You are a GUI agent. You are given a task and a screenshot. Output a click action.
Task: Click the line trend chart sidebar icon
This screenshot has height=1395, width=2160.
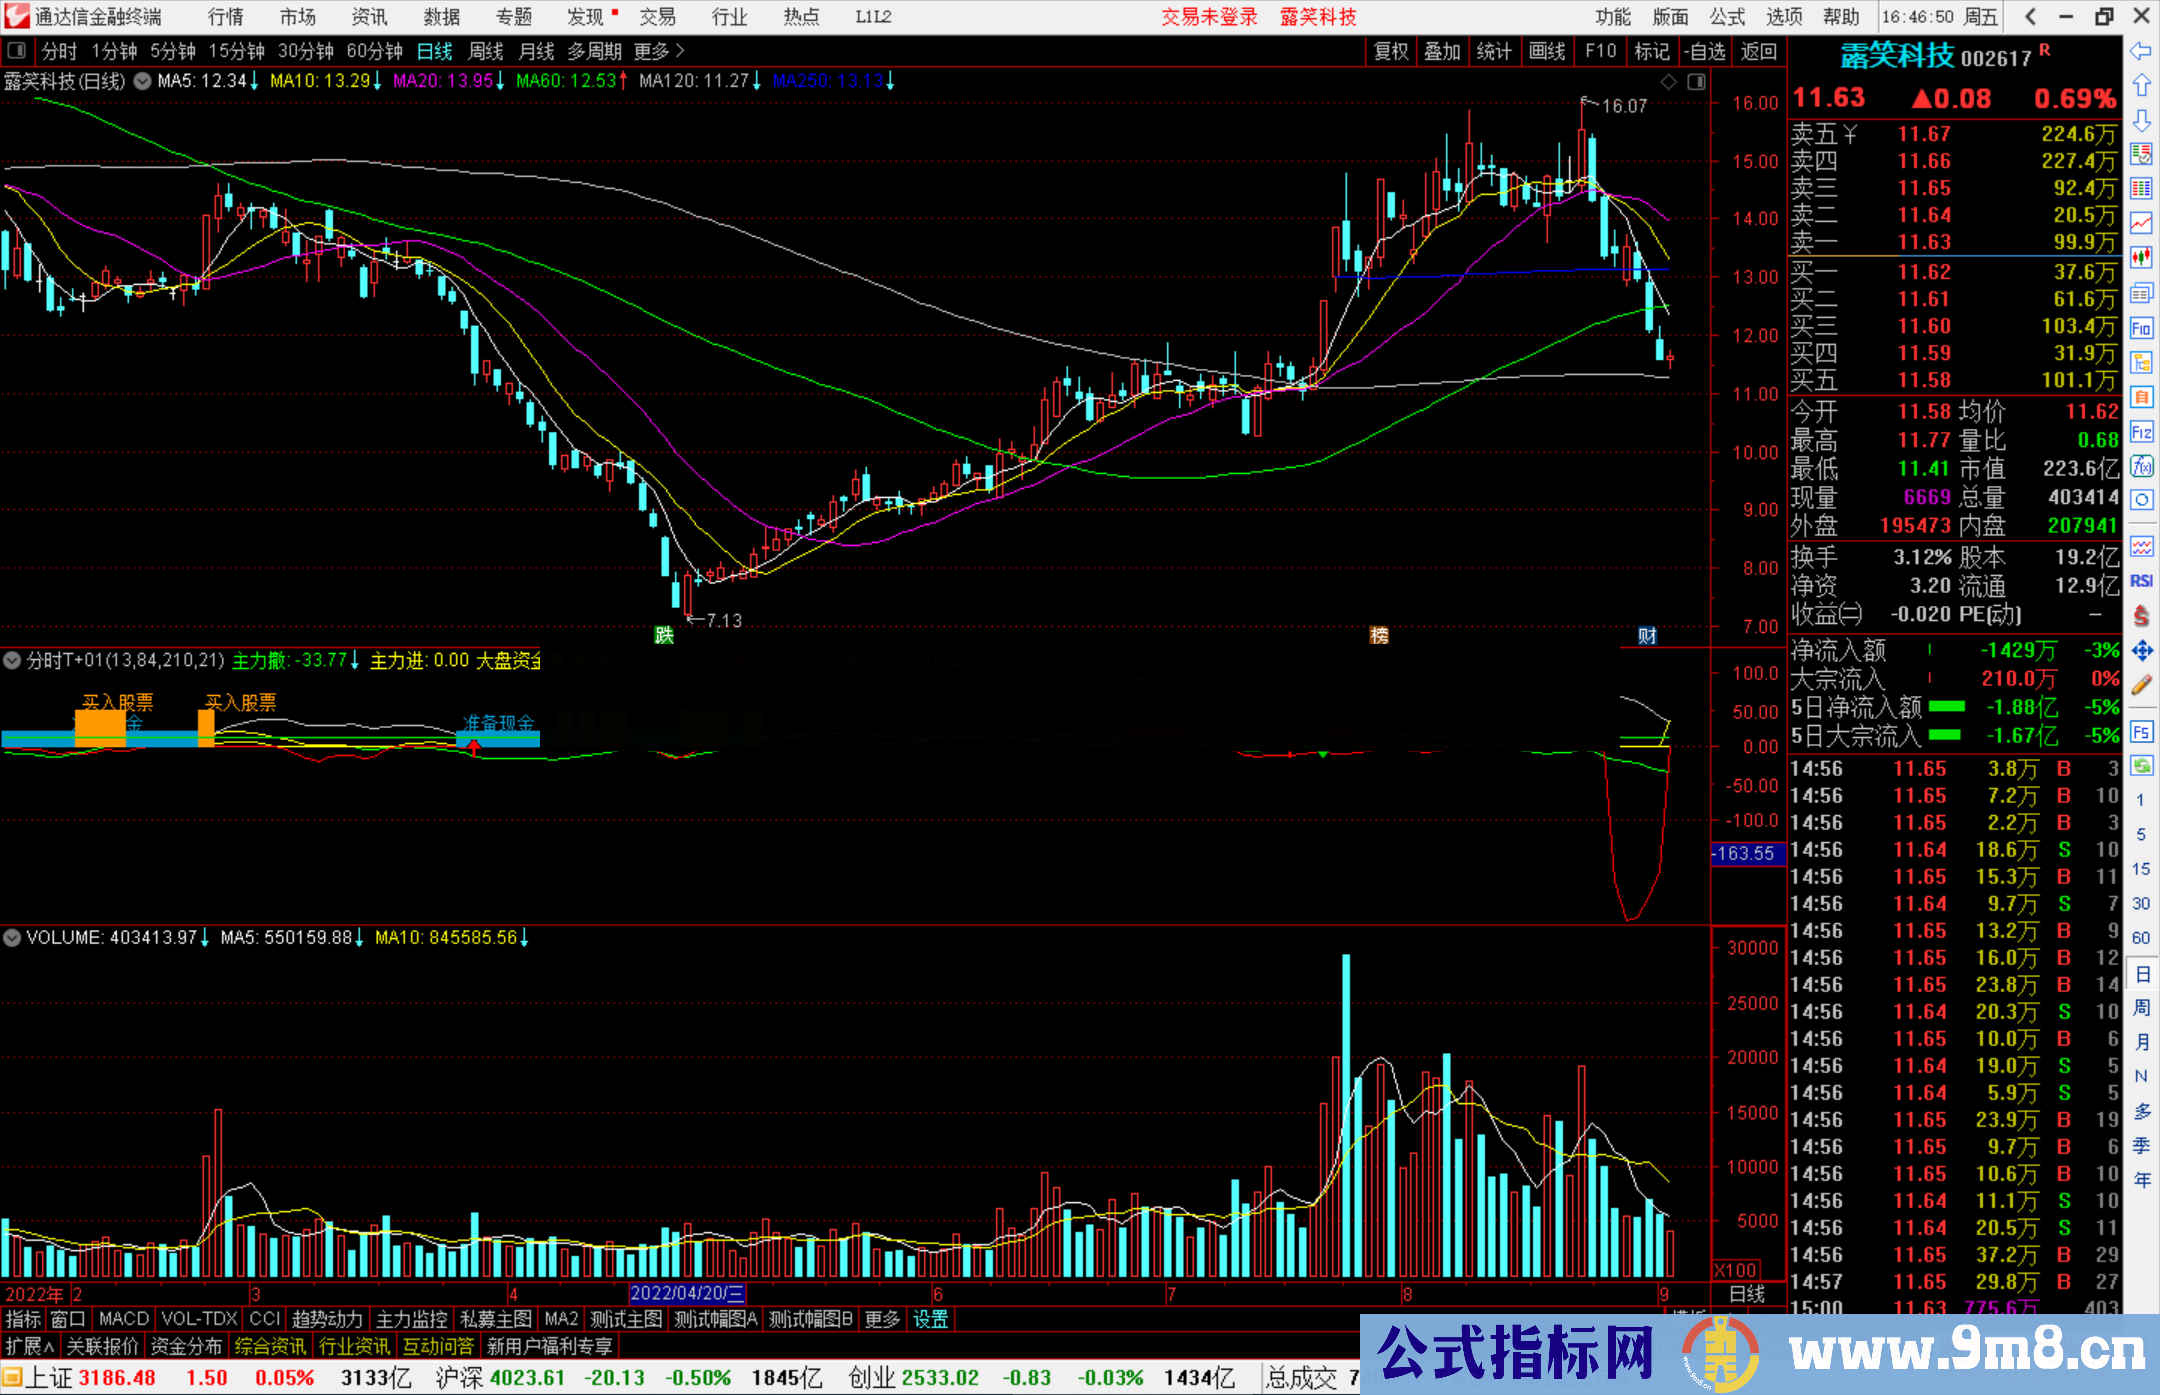click(2141, 222)
